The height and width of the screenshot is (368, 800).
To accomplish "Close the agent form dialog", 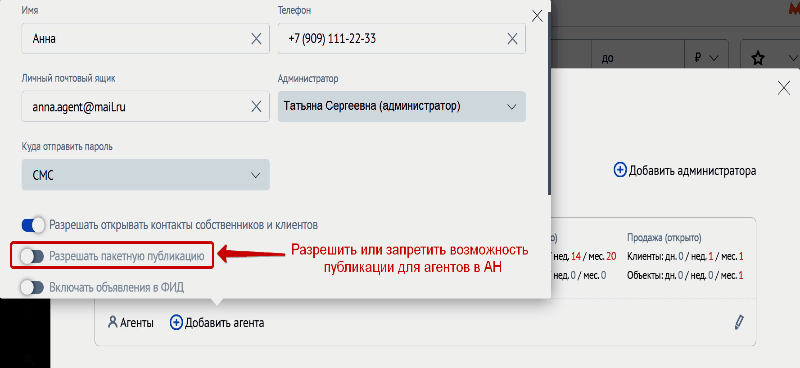I will (x=537, y=16).
